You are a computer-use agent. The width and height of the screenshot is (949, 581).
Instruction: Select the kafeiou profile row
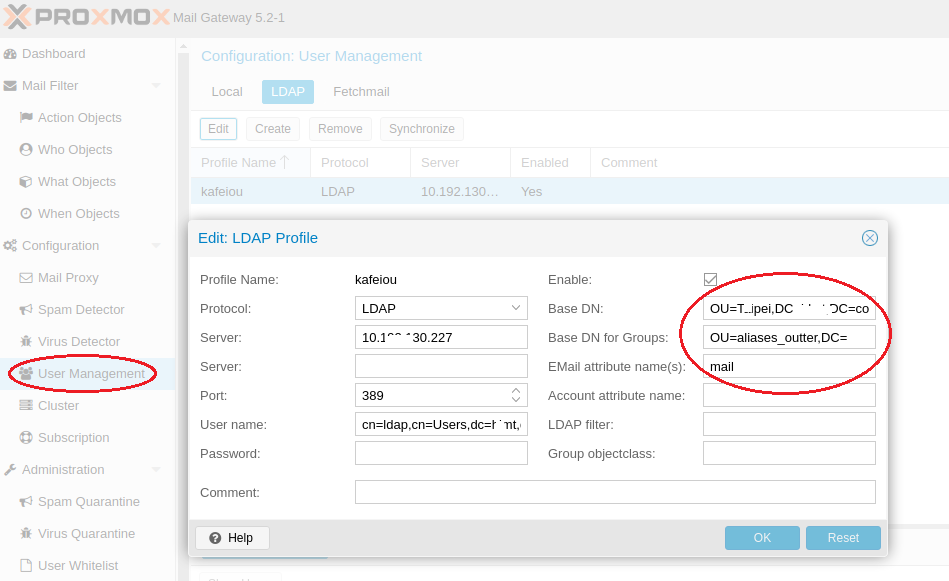(x=570, y=191)
